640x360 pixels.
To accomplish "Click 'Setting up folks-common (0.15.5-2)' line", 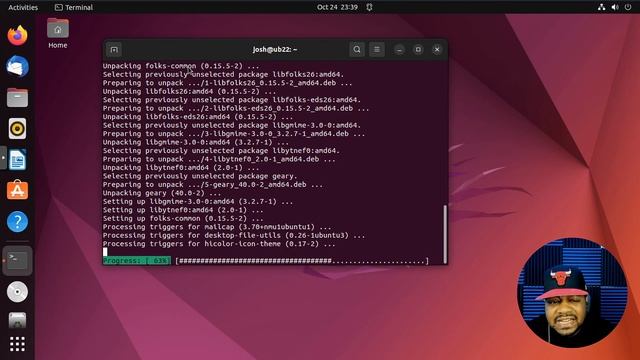I will pos(183,219).
